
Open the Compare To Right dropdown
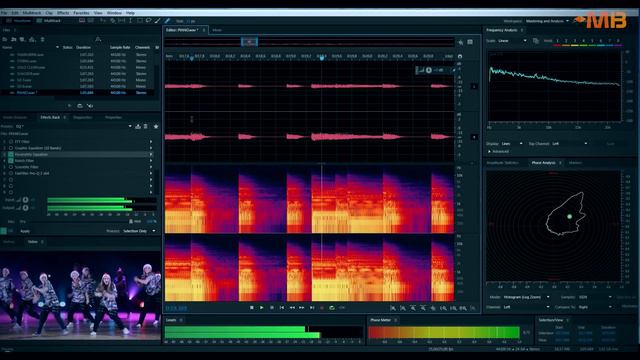pyautogui.click(x=595, y=307)
